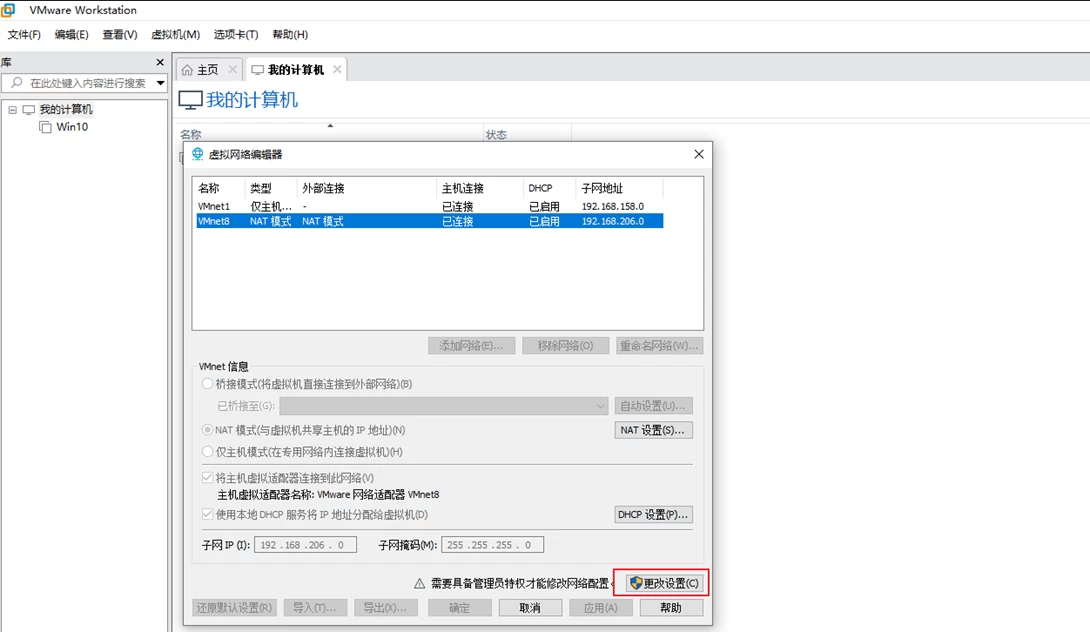Click 应用(A) button
This screenshot has width=1090, height=632.
[x=601, y=608]
